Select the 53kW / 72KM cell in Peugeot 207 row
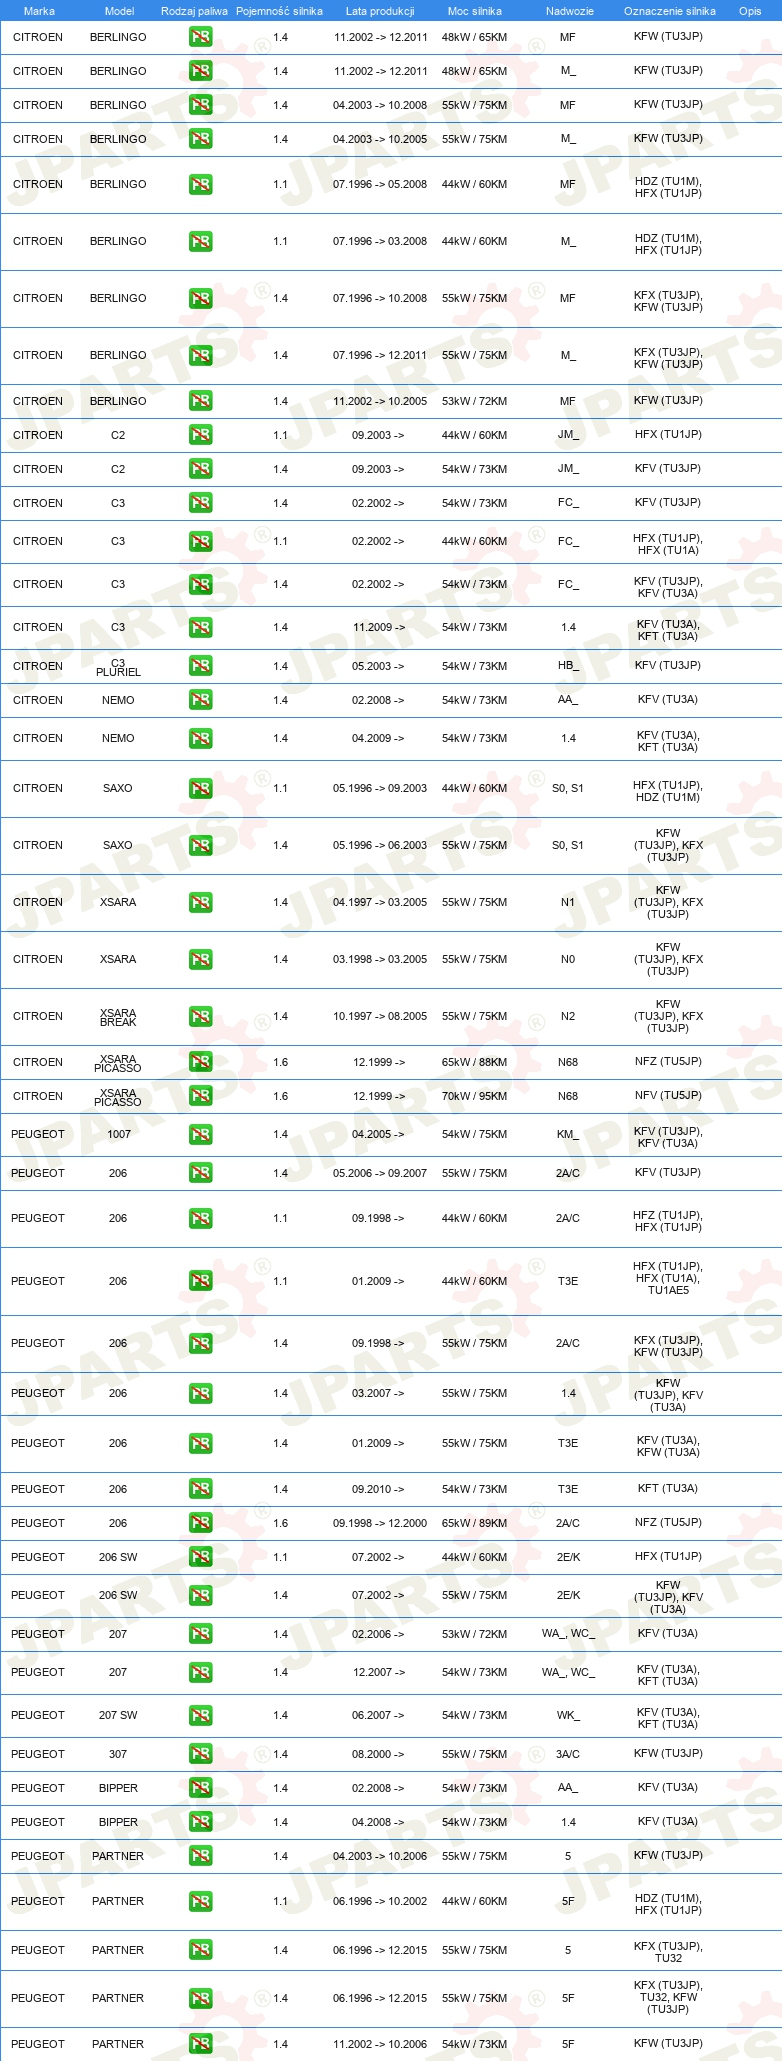The image size is (782, 2061). pos(474,1634)
